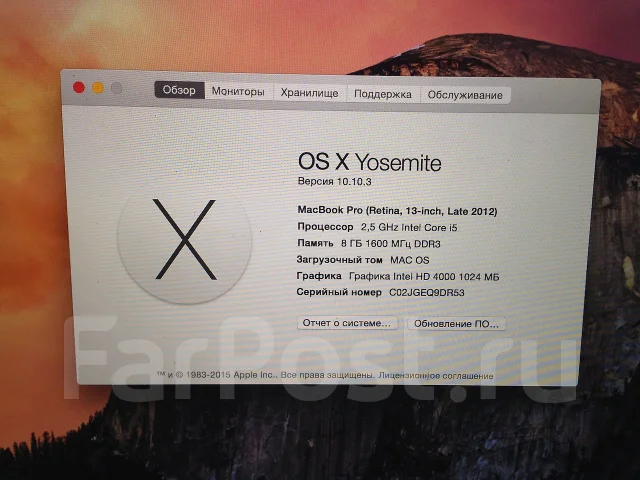Click startup disk value MAC OS

[x=409, y=260]
